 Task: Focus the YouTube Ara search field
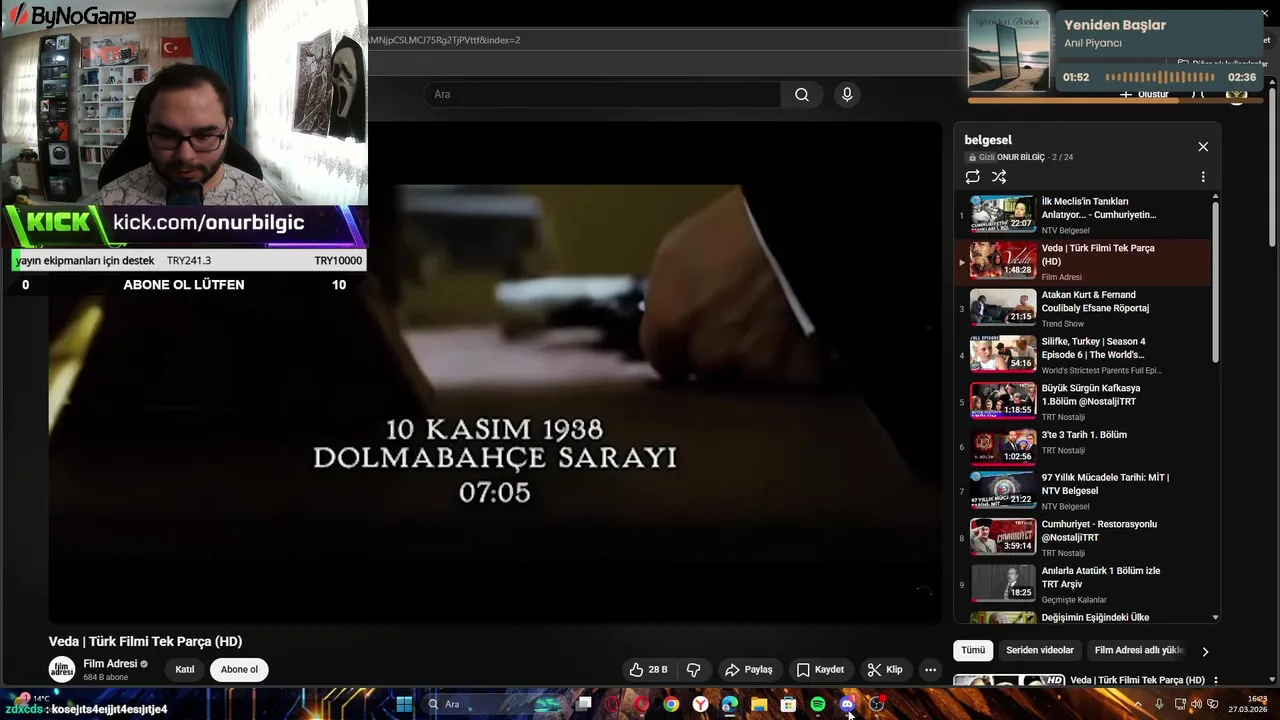603,94
